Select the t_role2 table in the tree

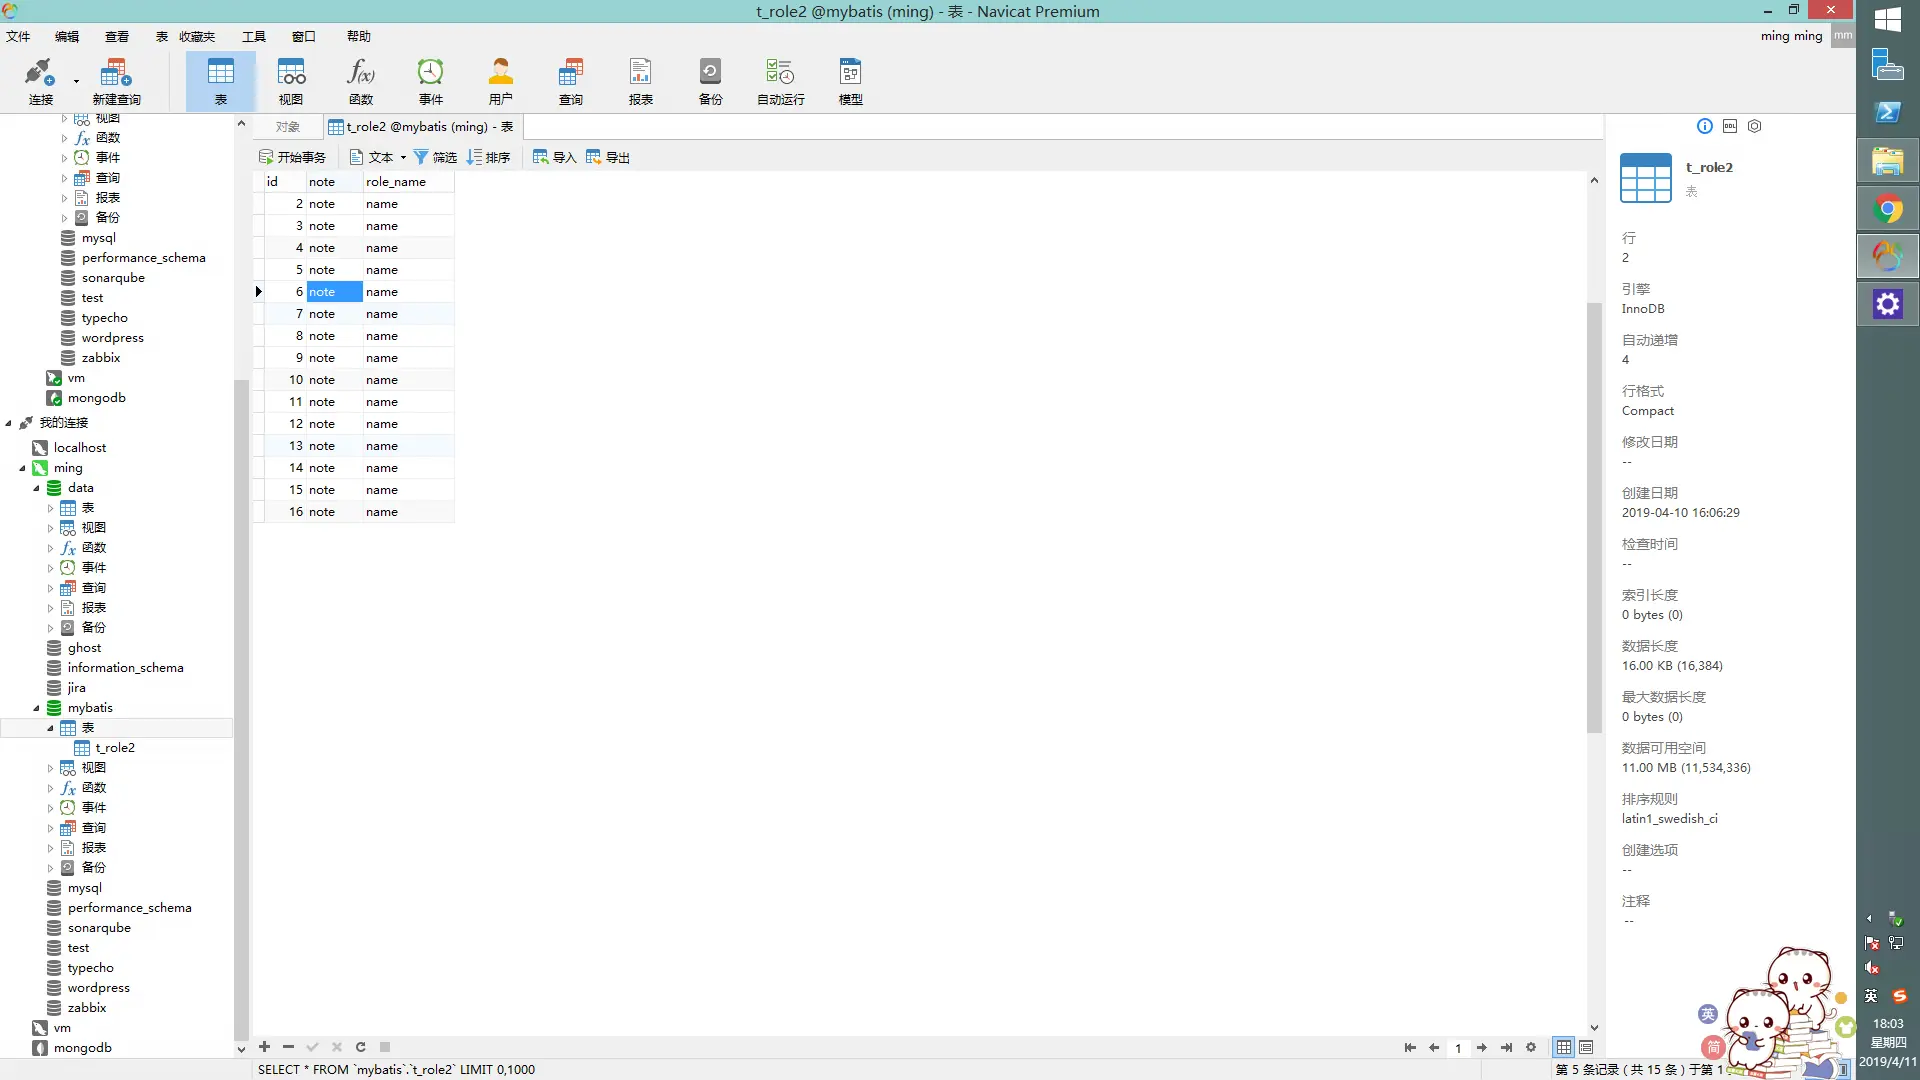pyautogui.click(x=116, y=747)
